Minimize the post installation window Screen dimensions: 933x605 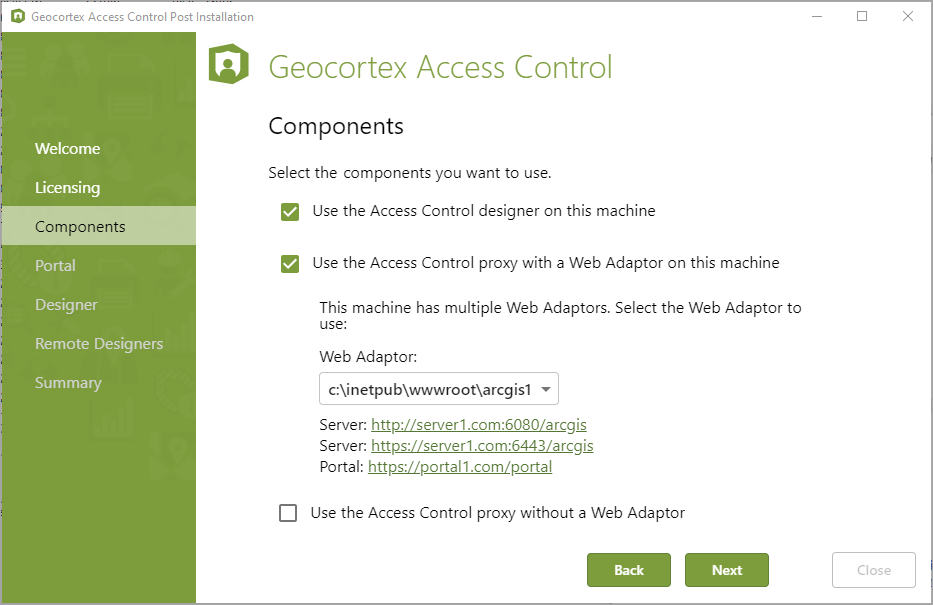[817, 17]
